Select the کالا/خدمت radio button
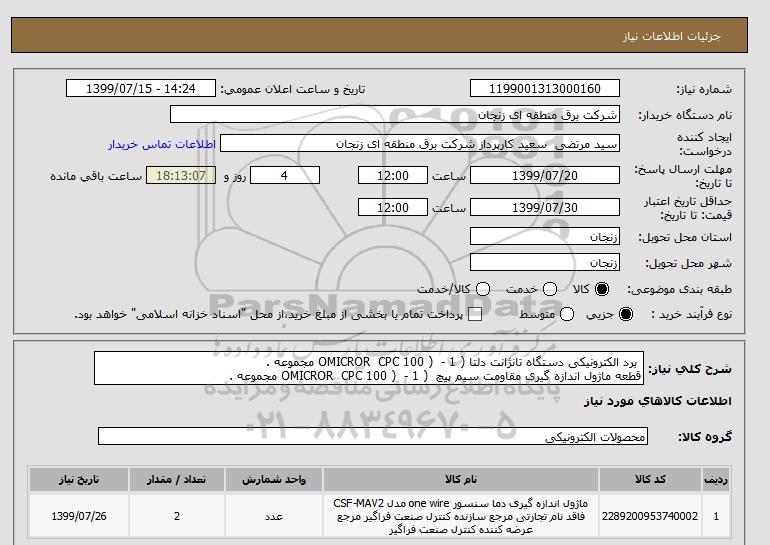Screen dimensions: 770x545 pos(483,289)
